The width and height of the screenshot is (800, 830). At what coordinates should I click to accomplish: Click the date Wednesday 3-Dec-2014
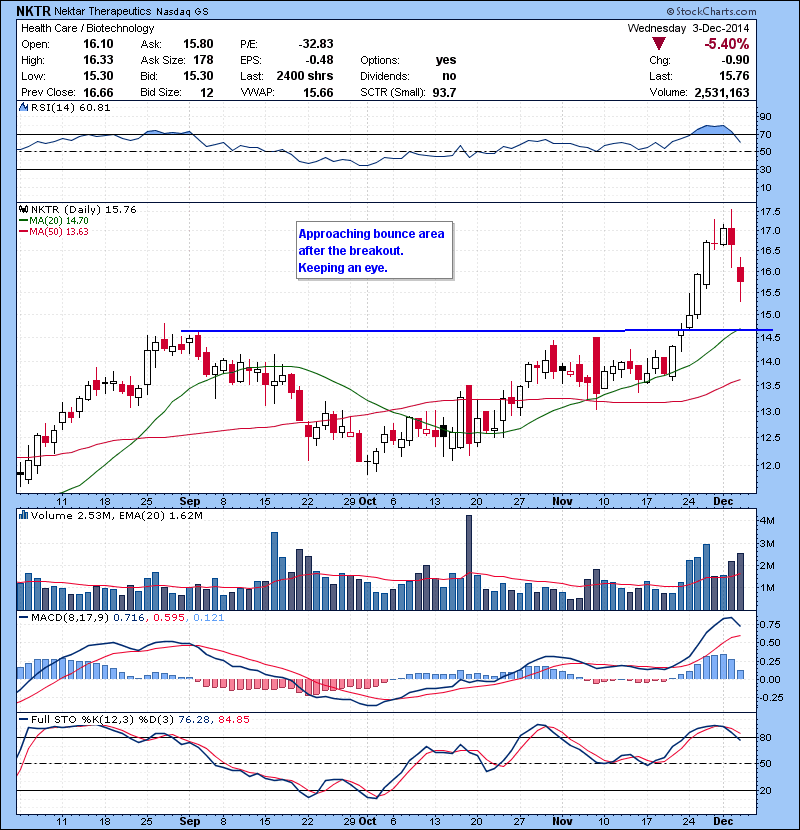[x=688, y=28]
